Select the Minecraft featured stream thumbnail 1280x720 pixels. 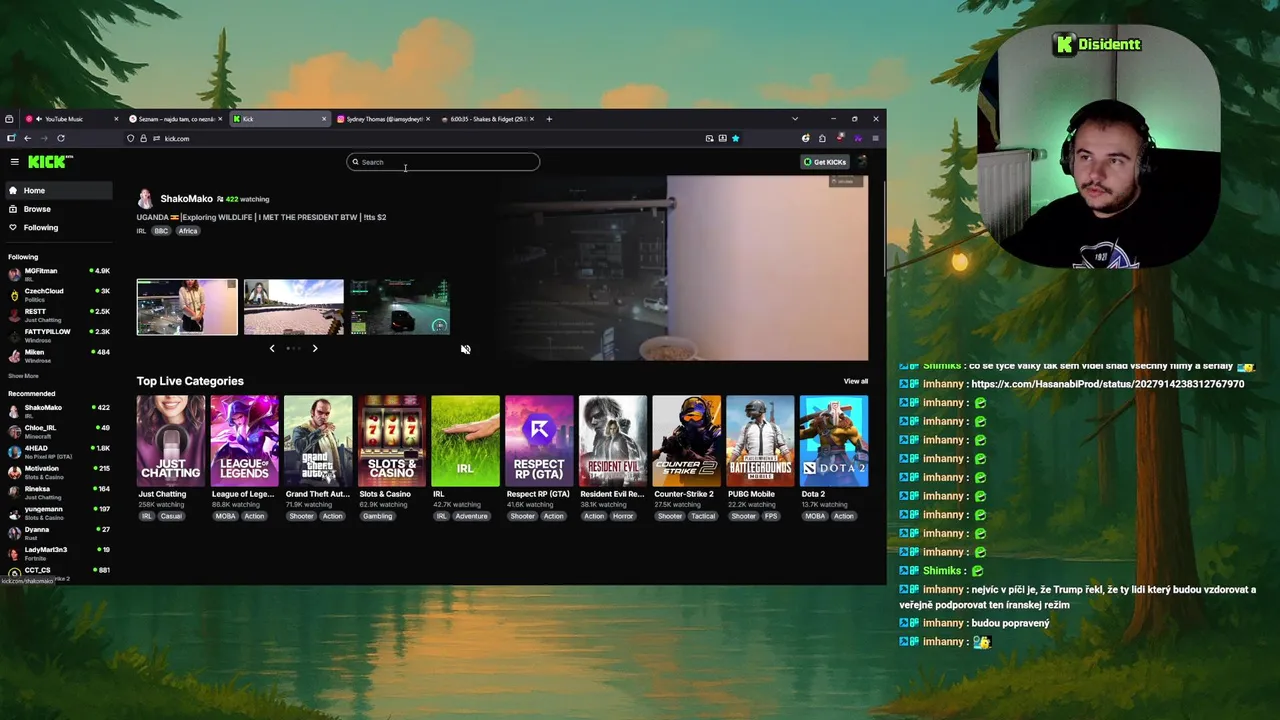tap(294, 307)
